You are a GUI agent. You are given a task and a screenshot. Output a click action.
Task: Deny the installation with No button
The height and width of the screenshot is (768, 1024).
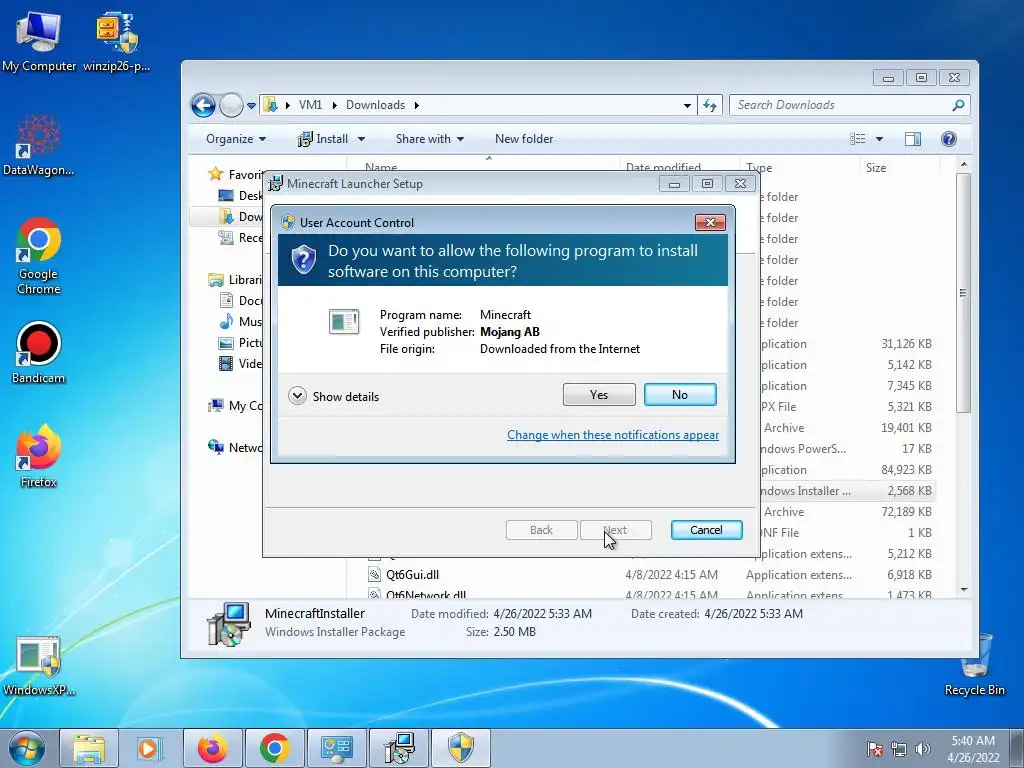680,394
